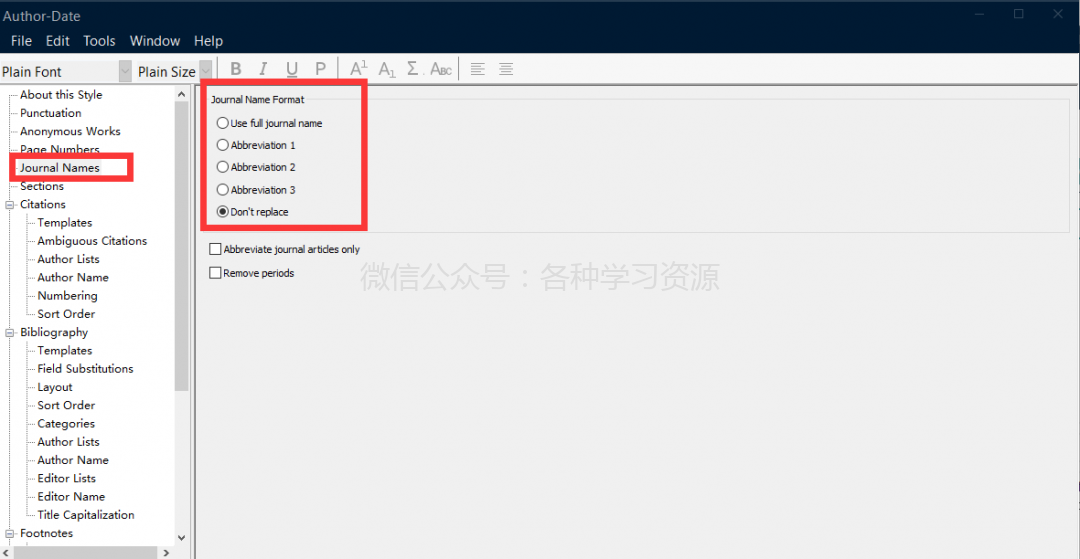
Task: Select About this Style in tree
Action: pyautogui.click(x=61, y=95)
